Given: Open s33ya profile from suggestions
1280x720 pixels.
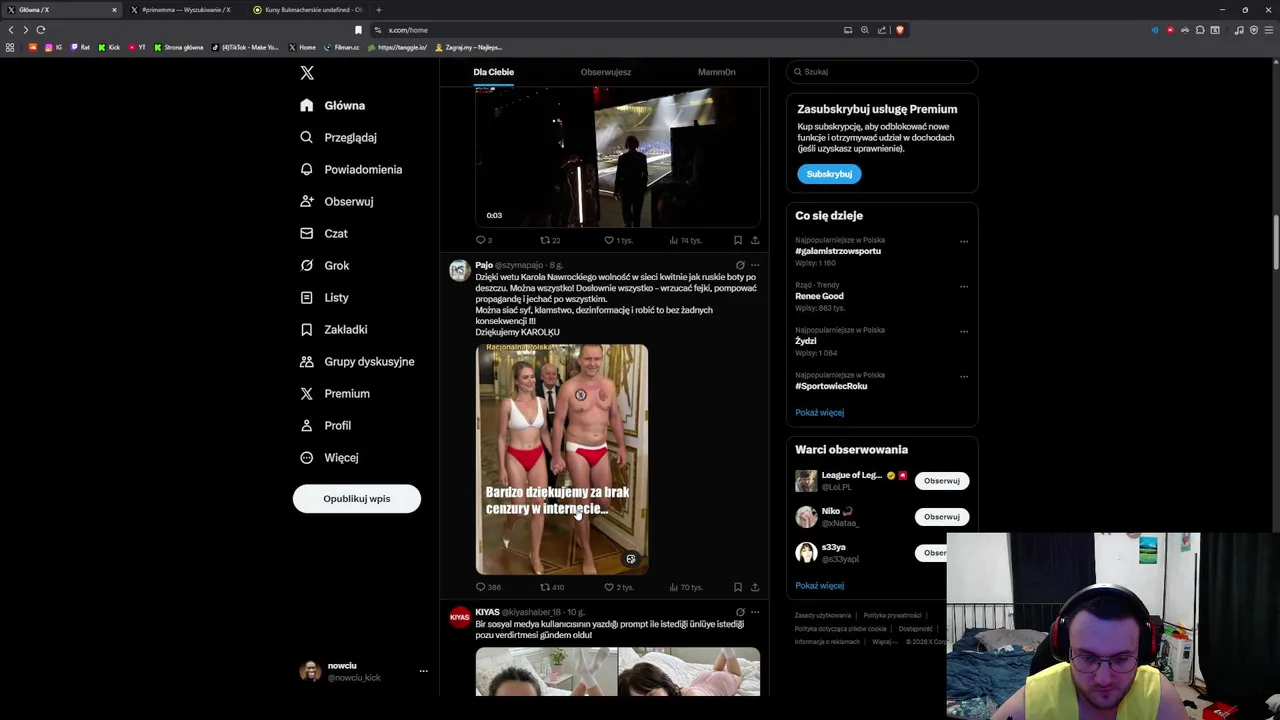Looking at the screenshot, I should click(x=833, y=547).
